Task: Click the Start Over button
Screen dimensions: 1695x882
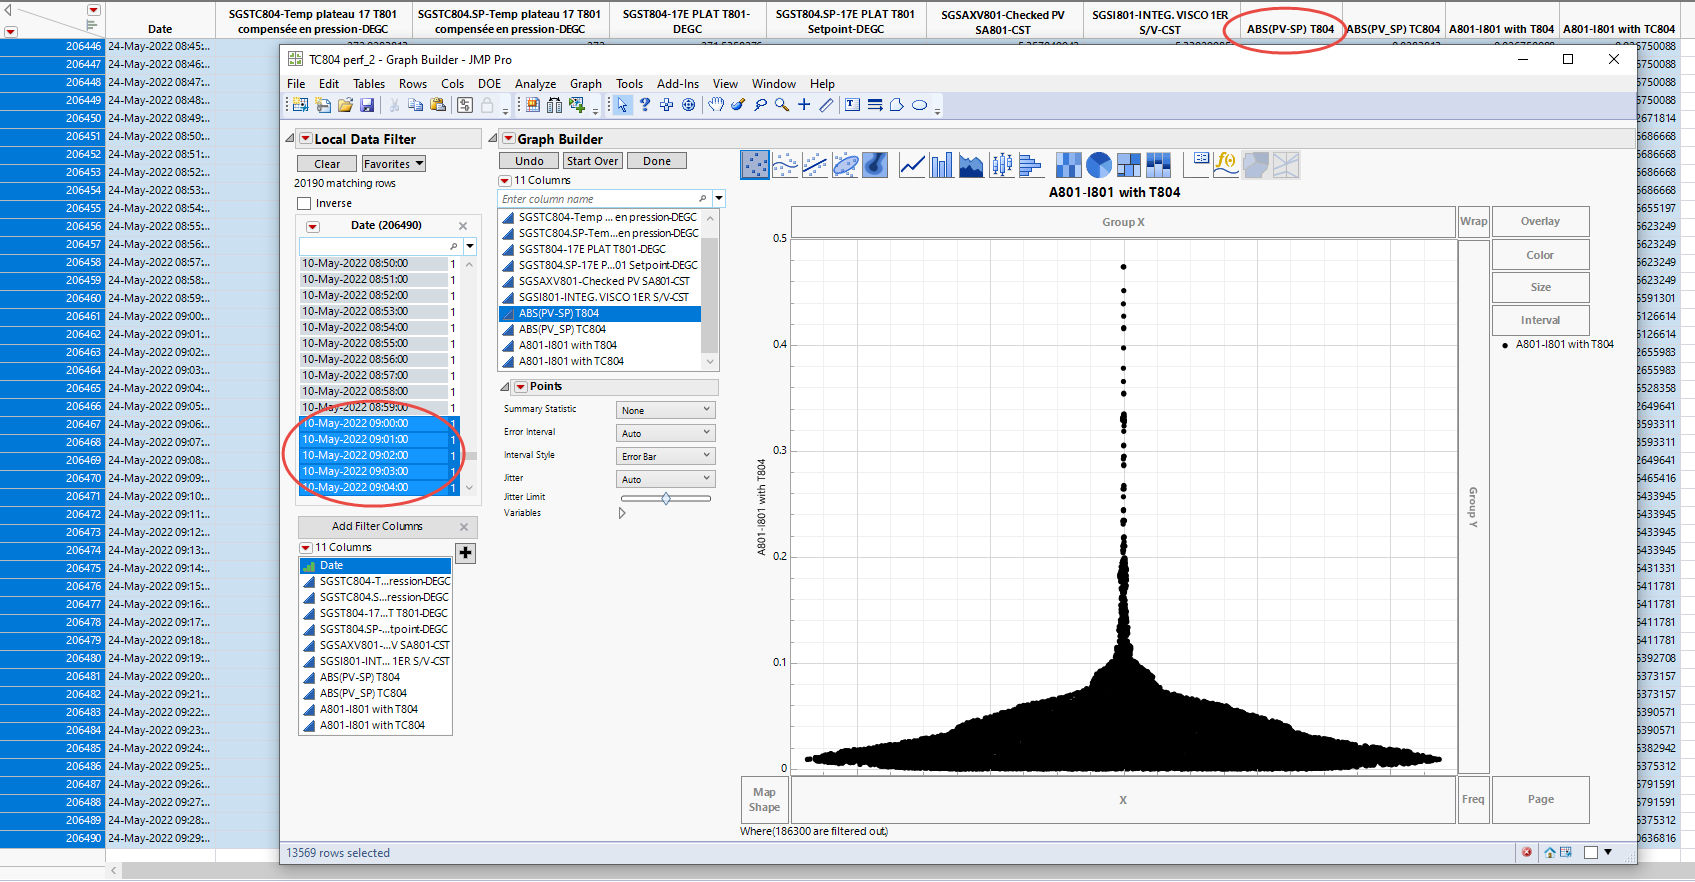Action: [x=592, y=161]
